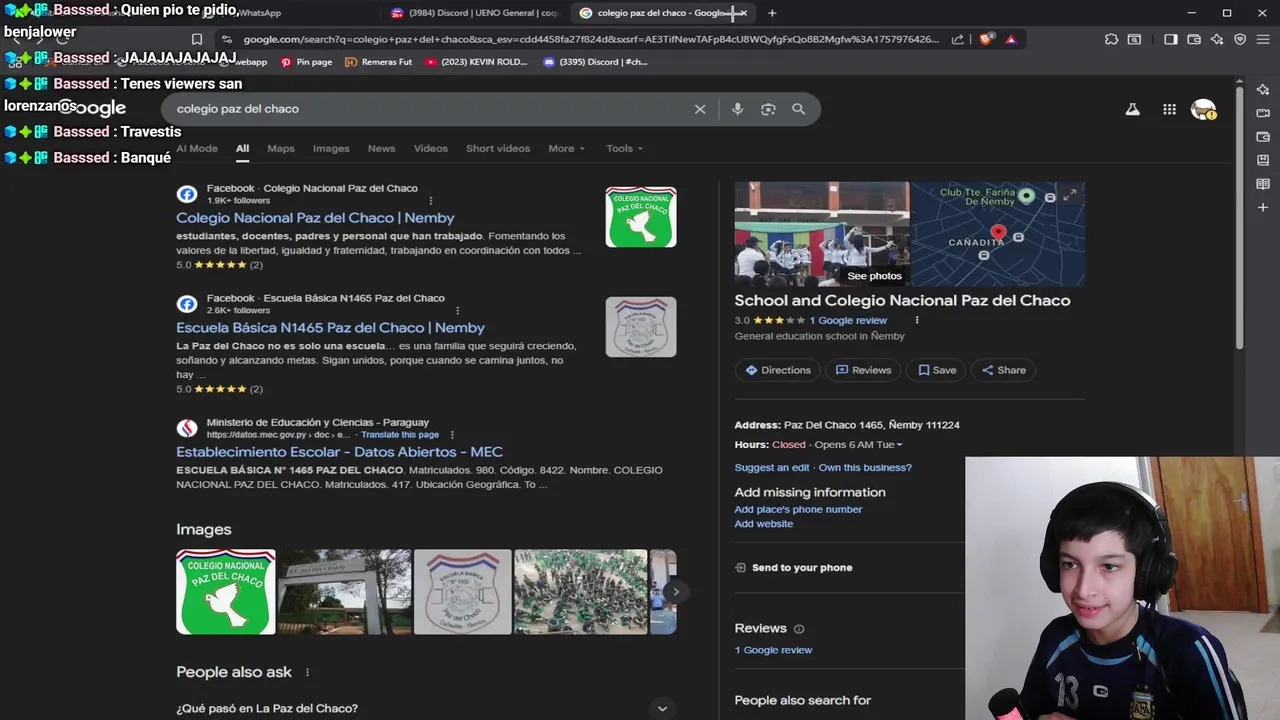This screenshot has width=1280, height=720.
Task: Open Brave Shields lion icon
Action: (986, 39)
